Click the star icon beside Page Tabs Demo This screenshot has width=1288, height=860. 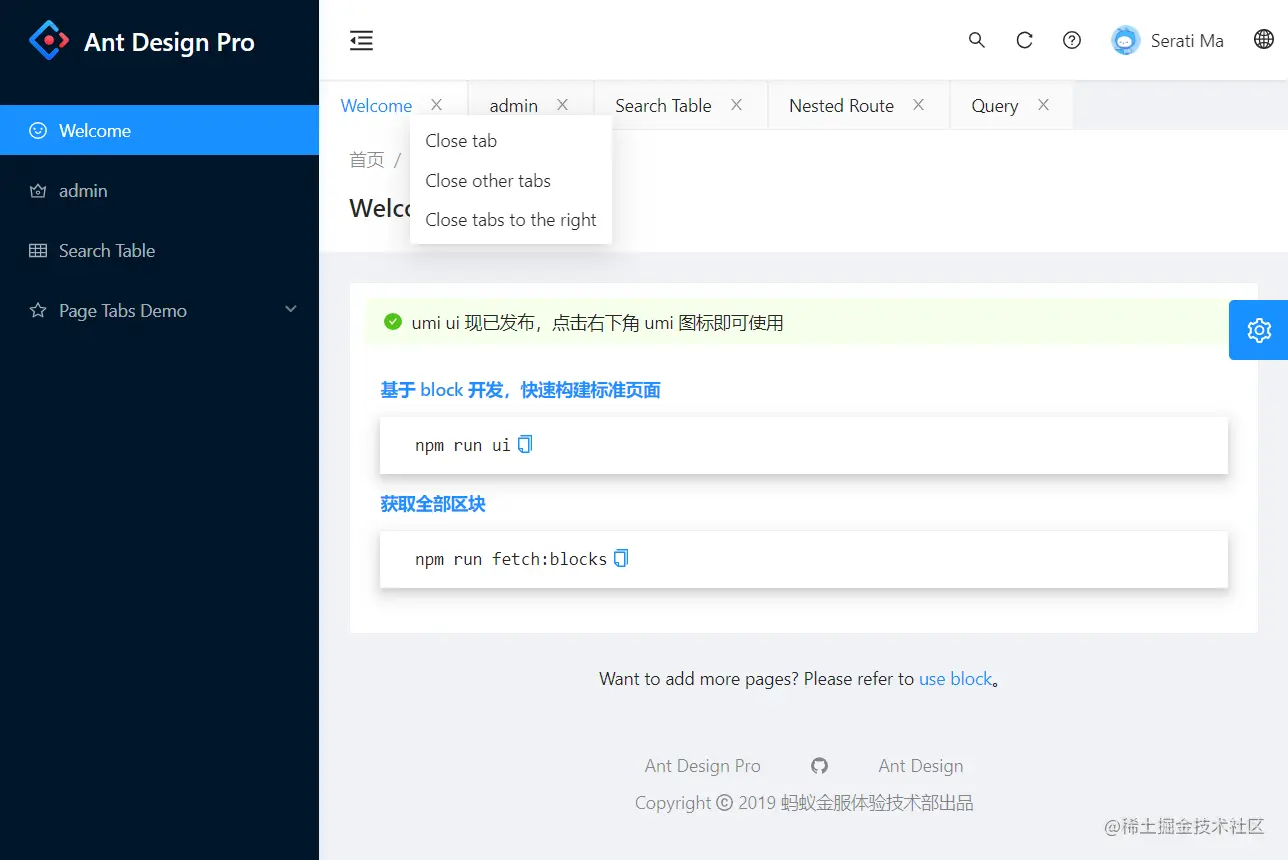click(x=38, y=311)
